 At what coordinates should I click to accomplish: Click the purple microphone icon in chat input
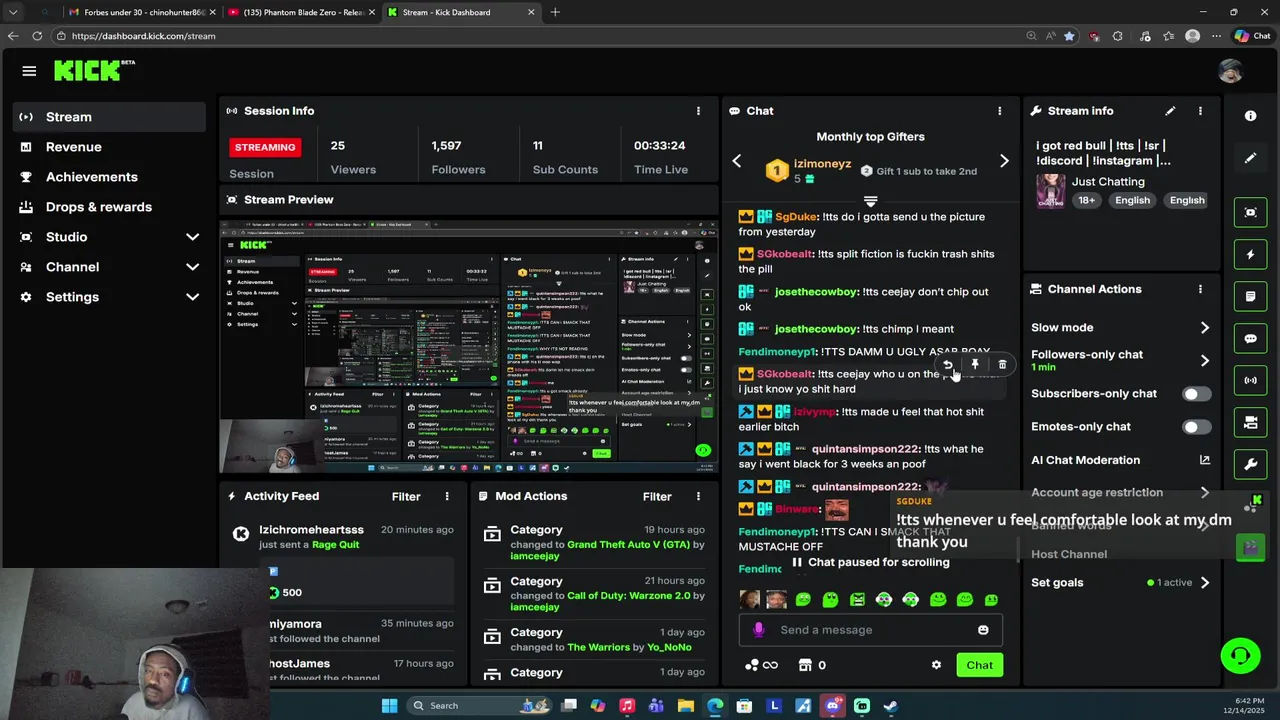tap(758, 630)
